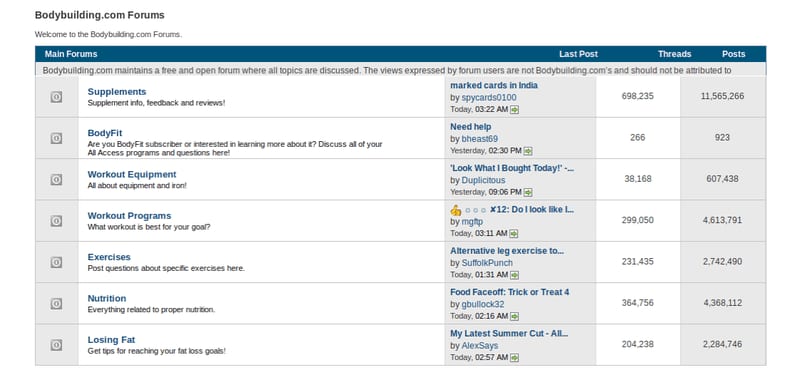View user profile mgftp
This screenshot has height=370, width=800.
pyautogui.click(x=472, y=221)
